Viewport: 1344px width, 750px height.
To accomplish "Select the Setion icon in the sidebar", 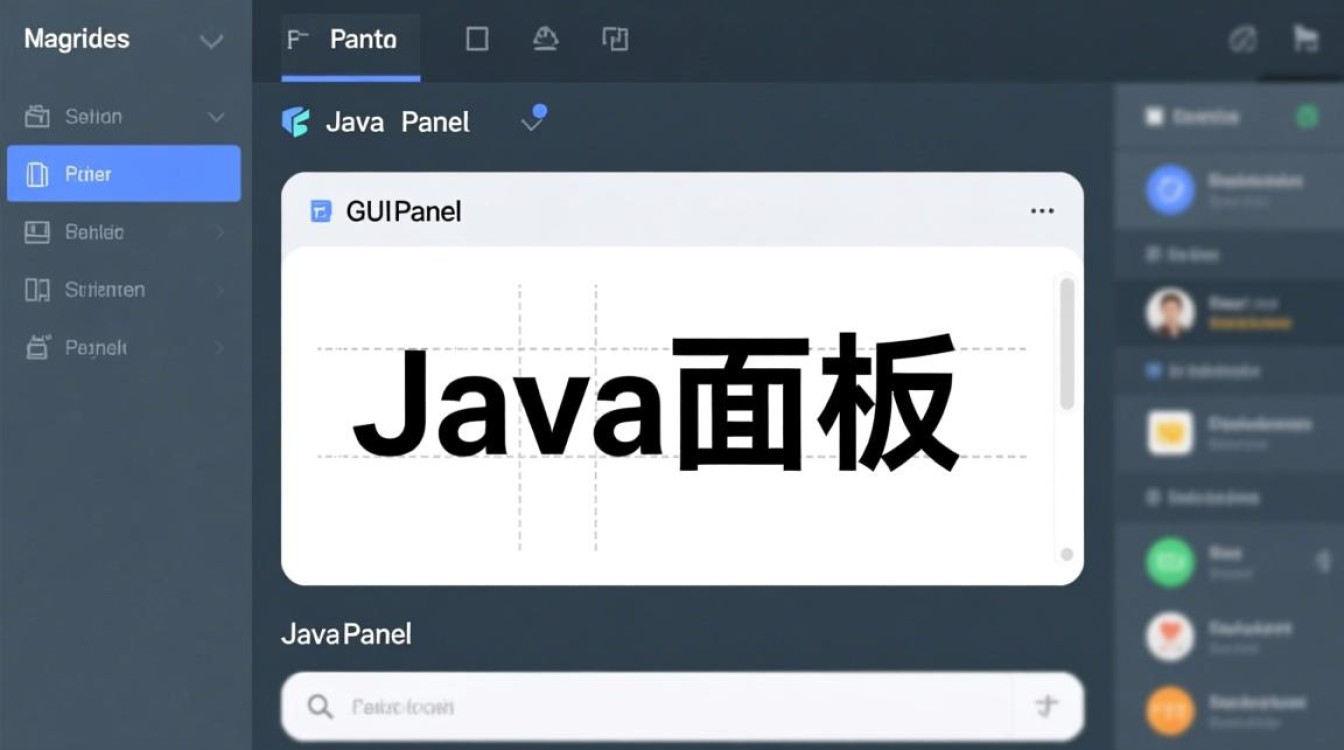I will pyautogui.click(x=36, y=116).
